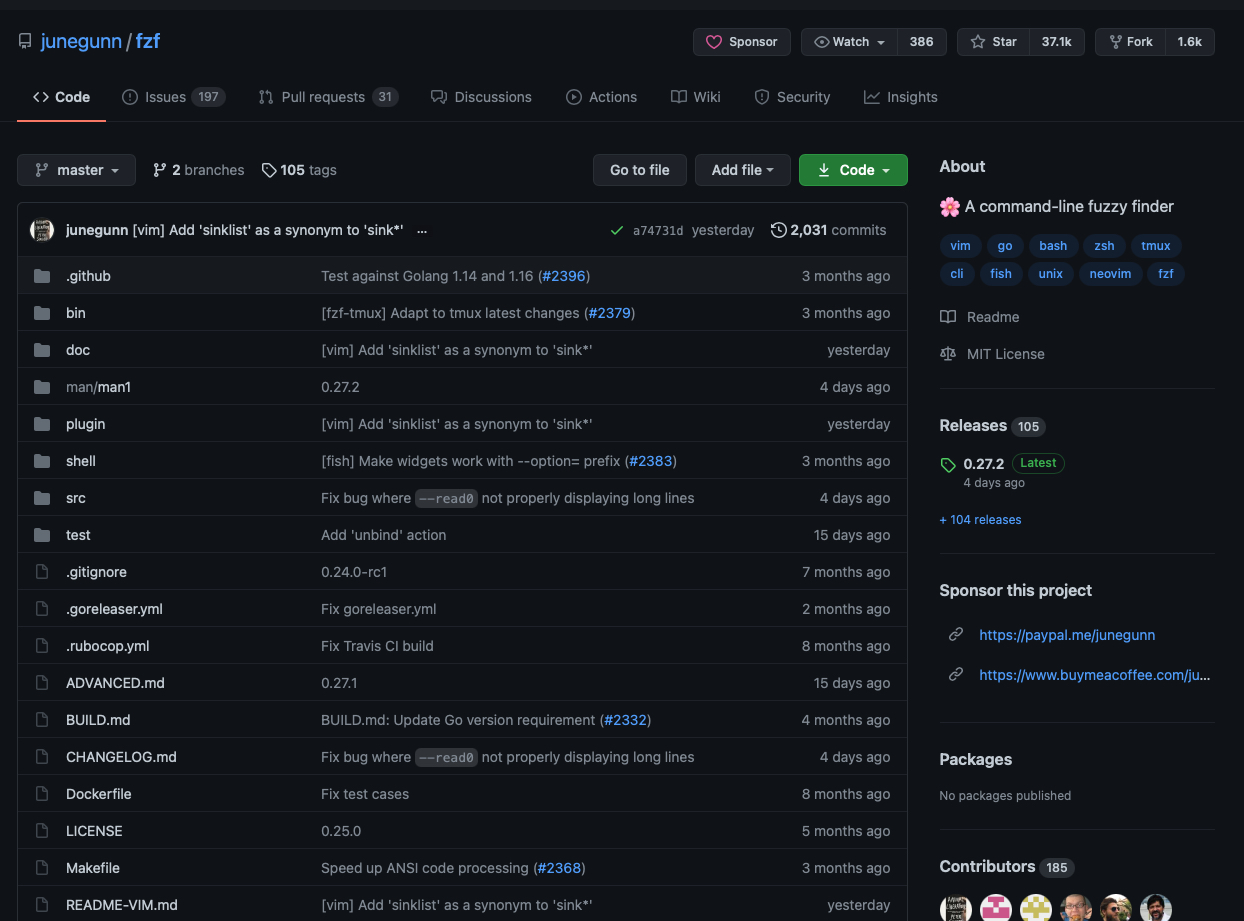
Task: Open the .github folder
Action: (x=88, y=276)
